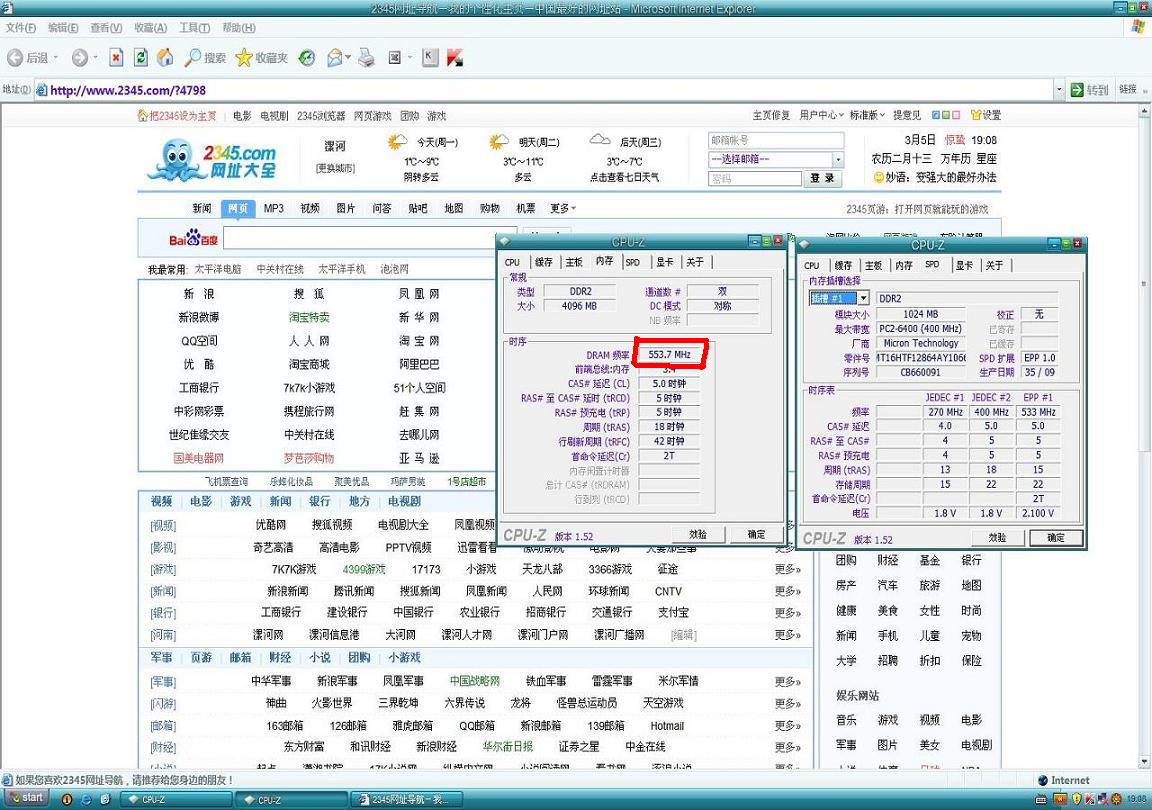The height and width of the screenshot is (810, 1152).
Task: Click 效验 in left CPU-Z window
Action: pyautogui.click(x=698, y=534)
